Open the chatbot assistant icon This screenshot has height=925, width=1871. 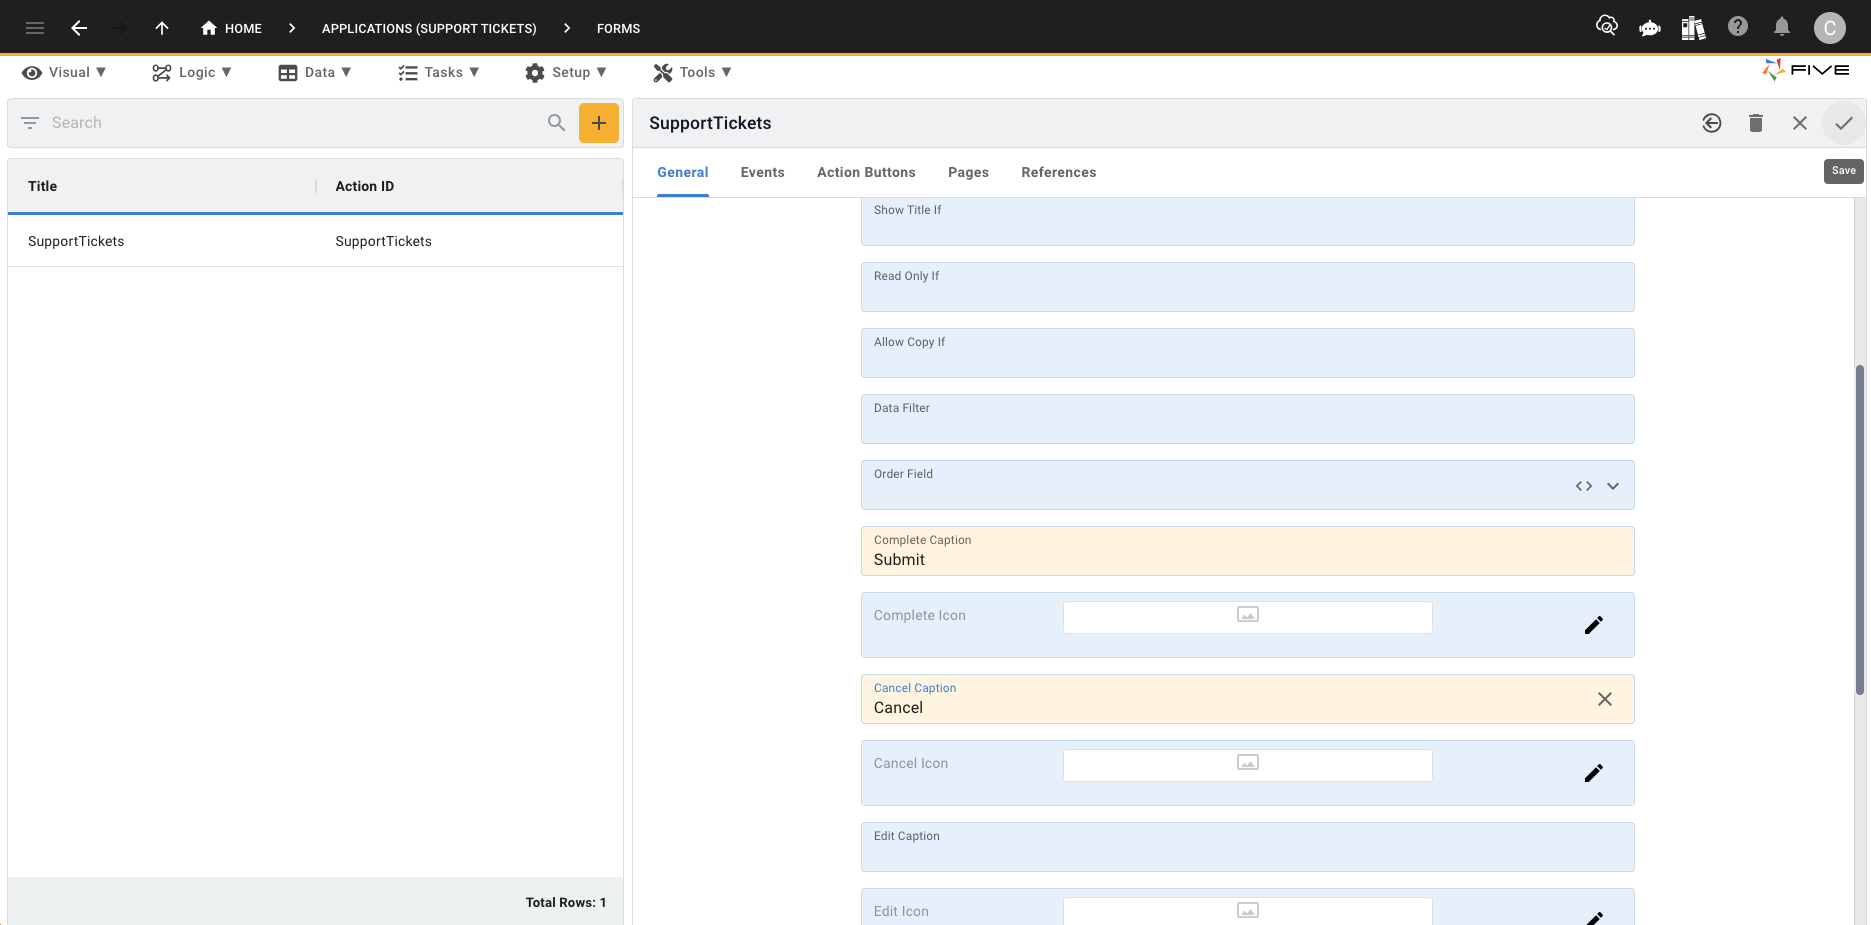pyautogui.click(x=1649, y=27)
